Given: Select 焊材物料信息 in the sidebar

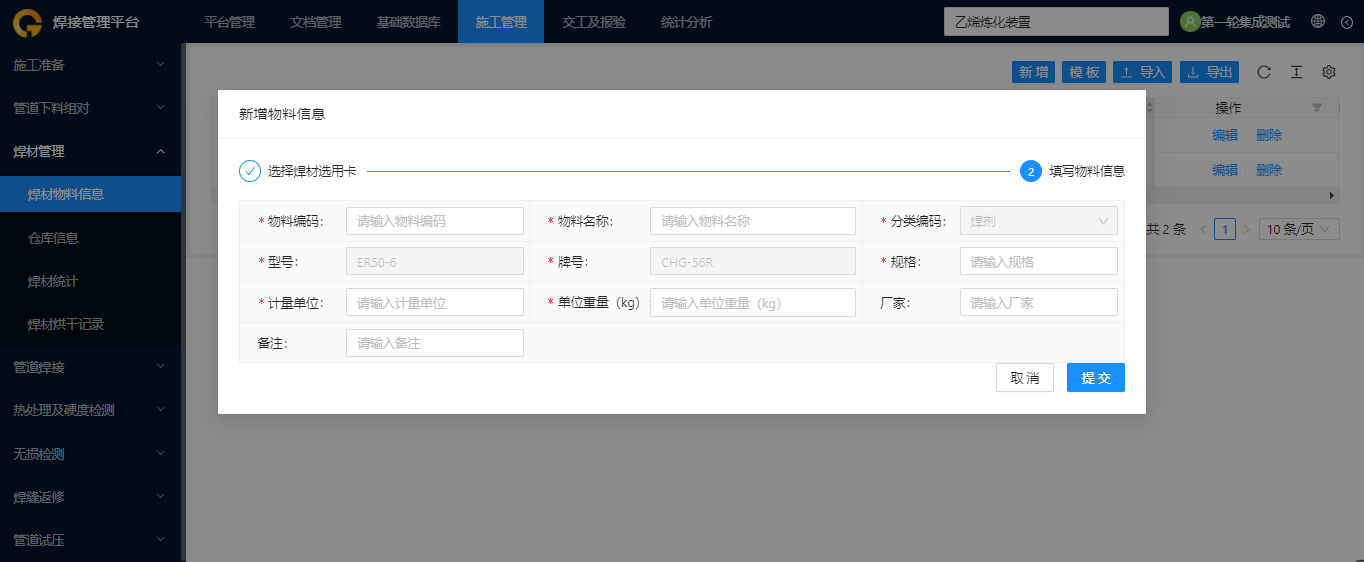Looking at the screenshot, I should click(90, 194).
